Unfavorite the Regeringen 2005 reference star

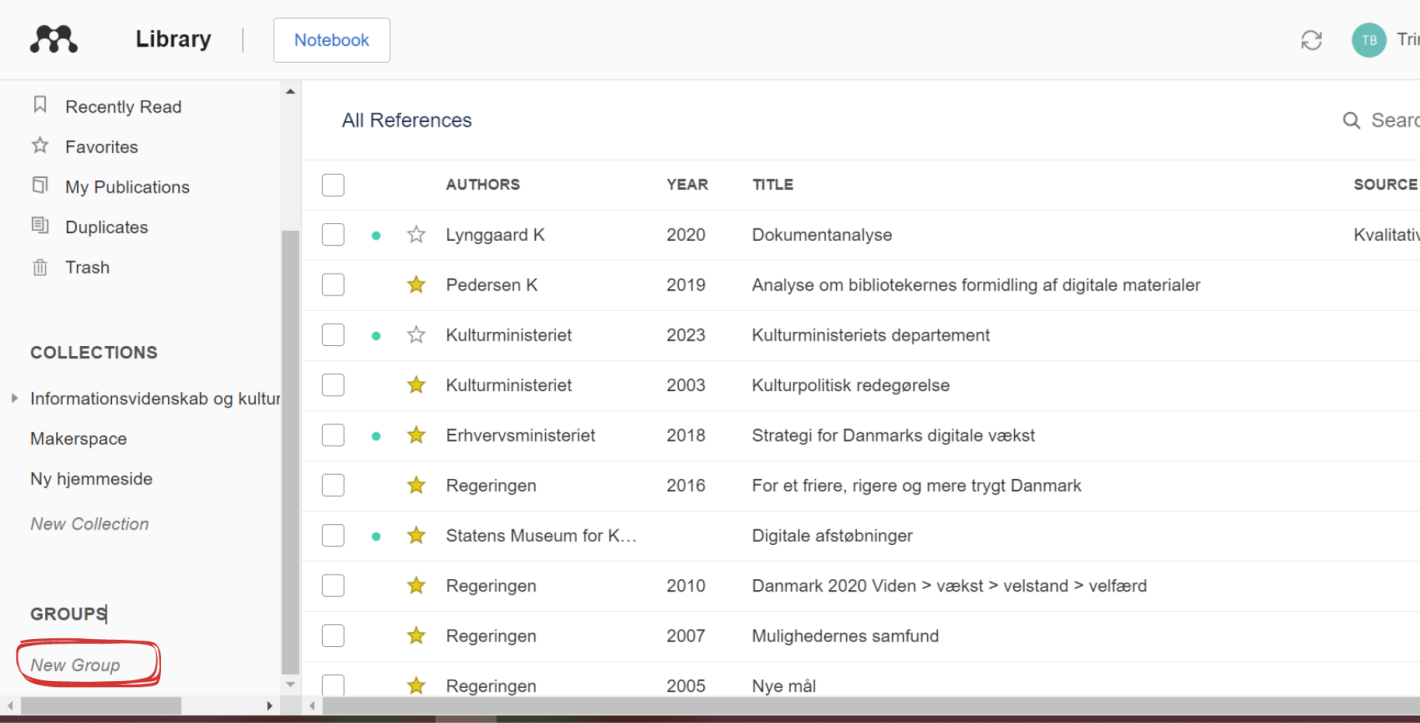(x=416, y=685)
